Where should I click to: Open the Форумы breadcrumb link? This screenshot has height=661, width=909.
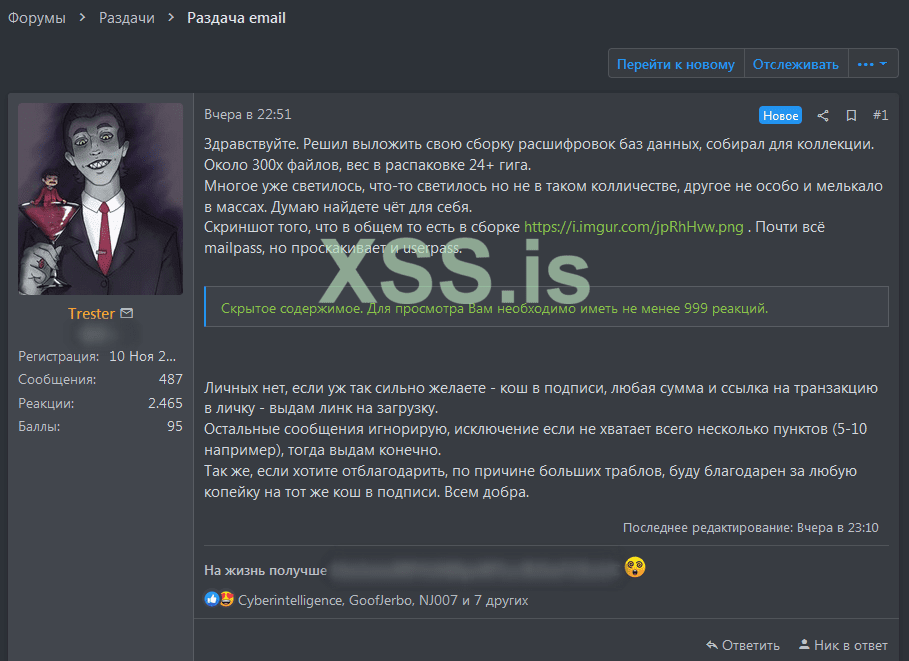(x=37, y=18)
